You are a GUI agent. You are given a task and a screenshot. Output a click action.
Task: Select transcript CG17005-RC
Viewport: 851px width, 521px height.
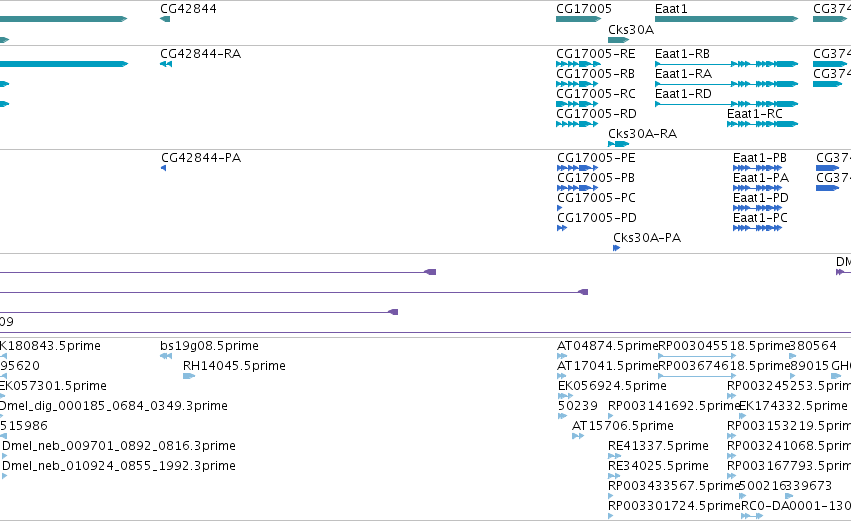[x=596, y=94]
